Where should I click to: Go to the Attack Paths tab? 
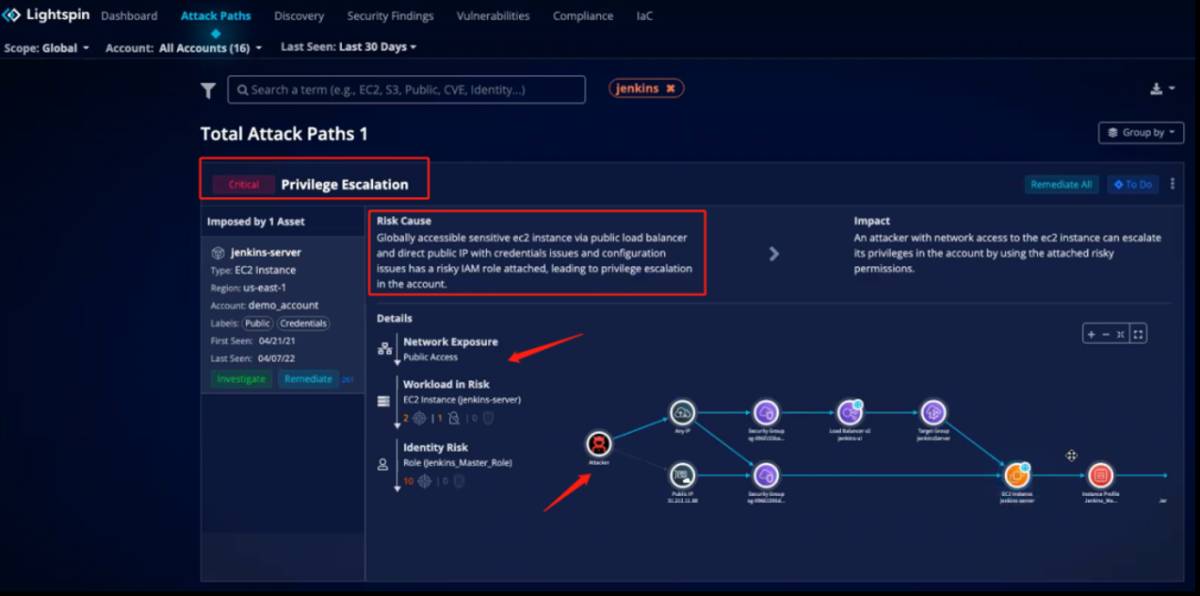pyautogui.click(x=216, y=16)
